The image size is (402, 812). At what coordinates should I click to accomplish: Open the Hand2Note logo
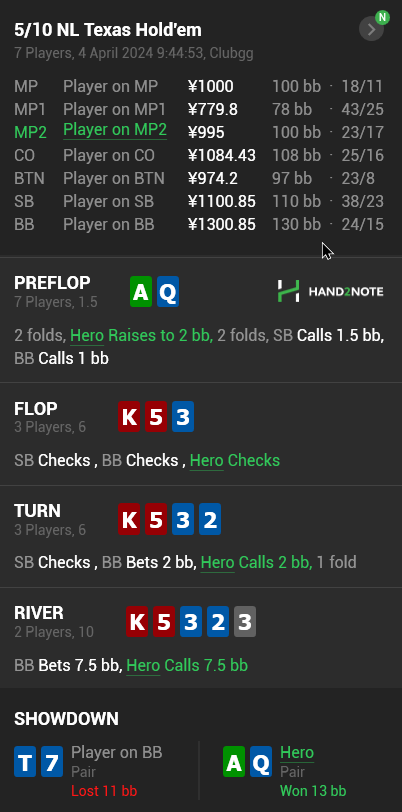point(331,291)
